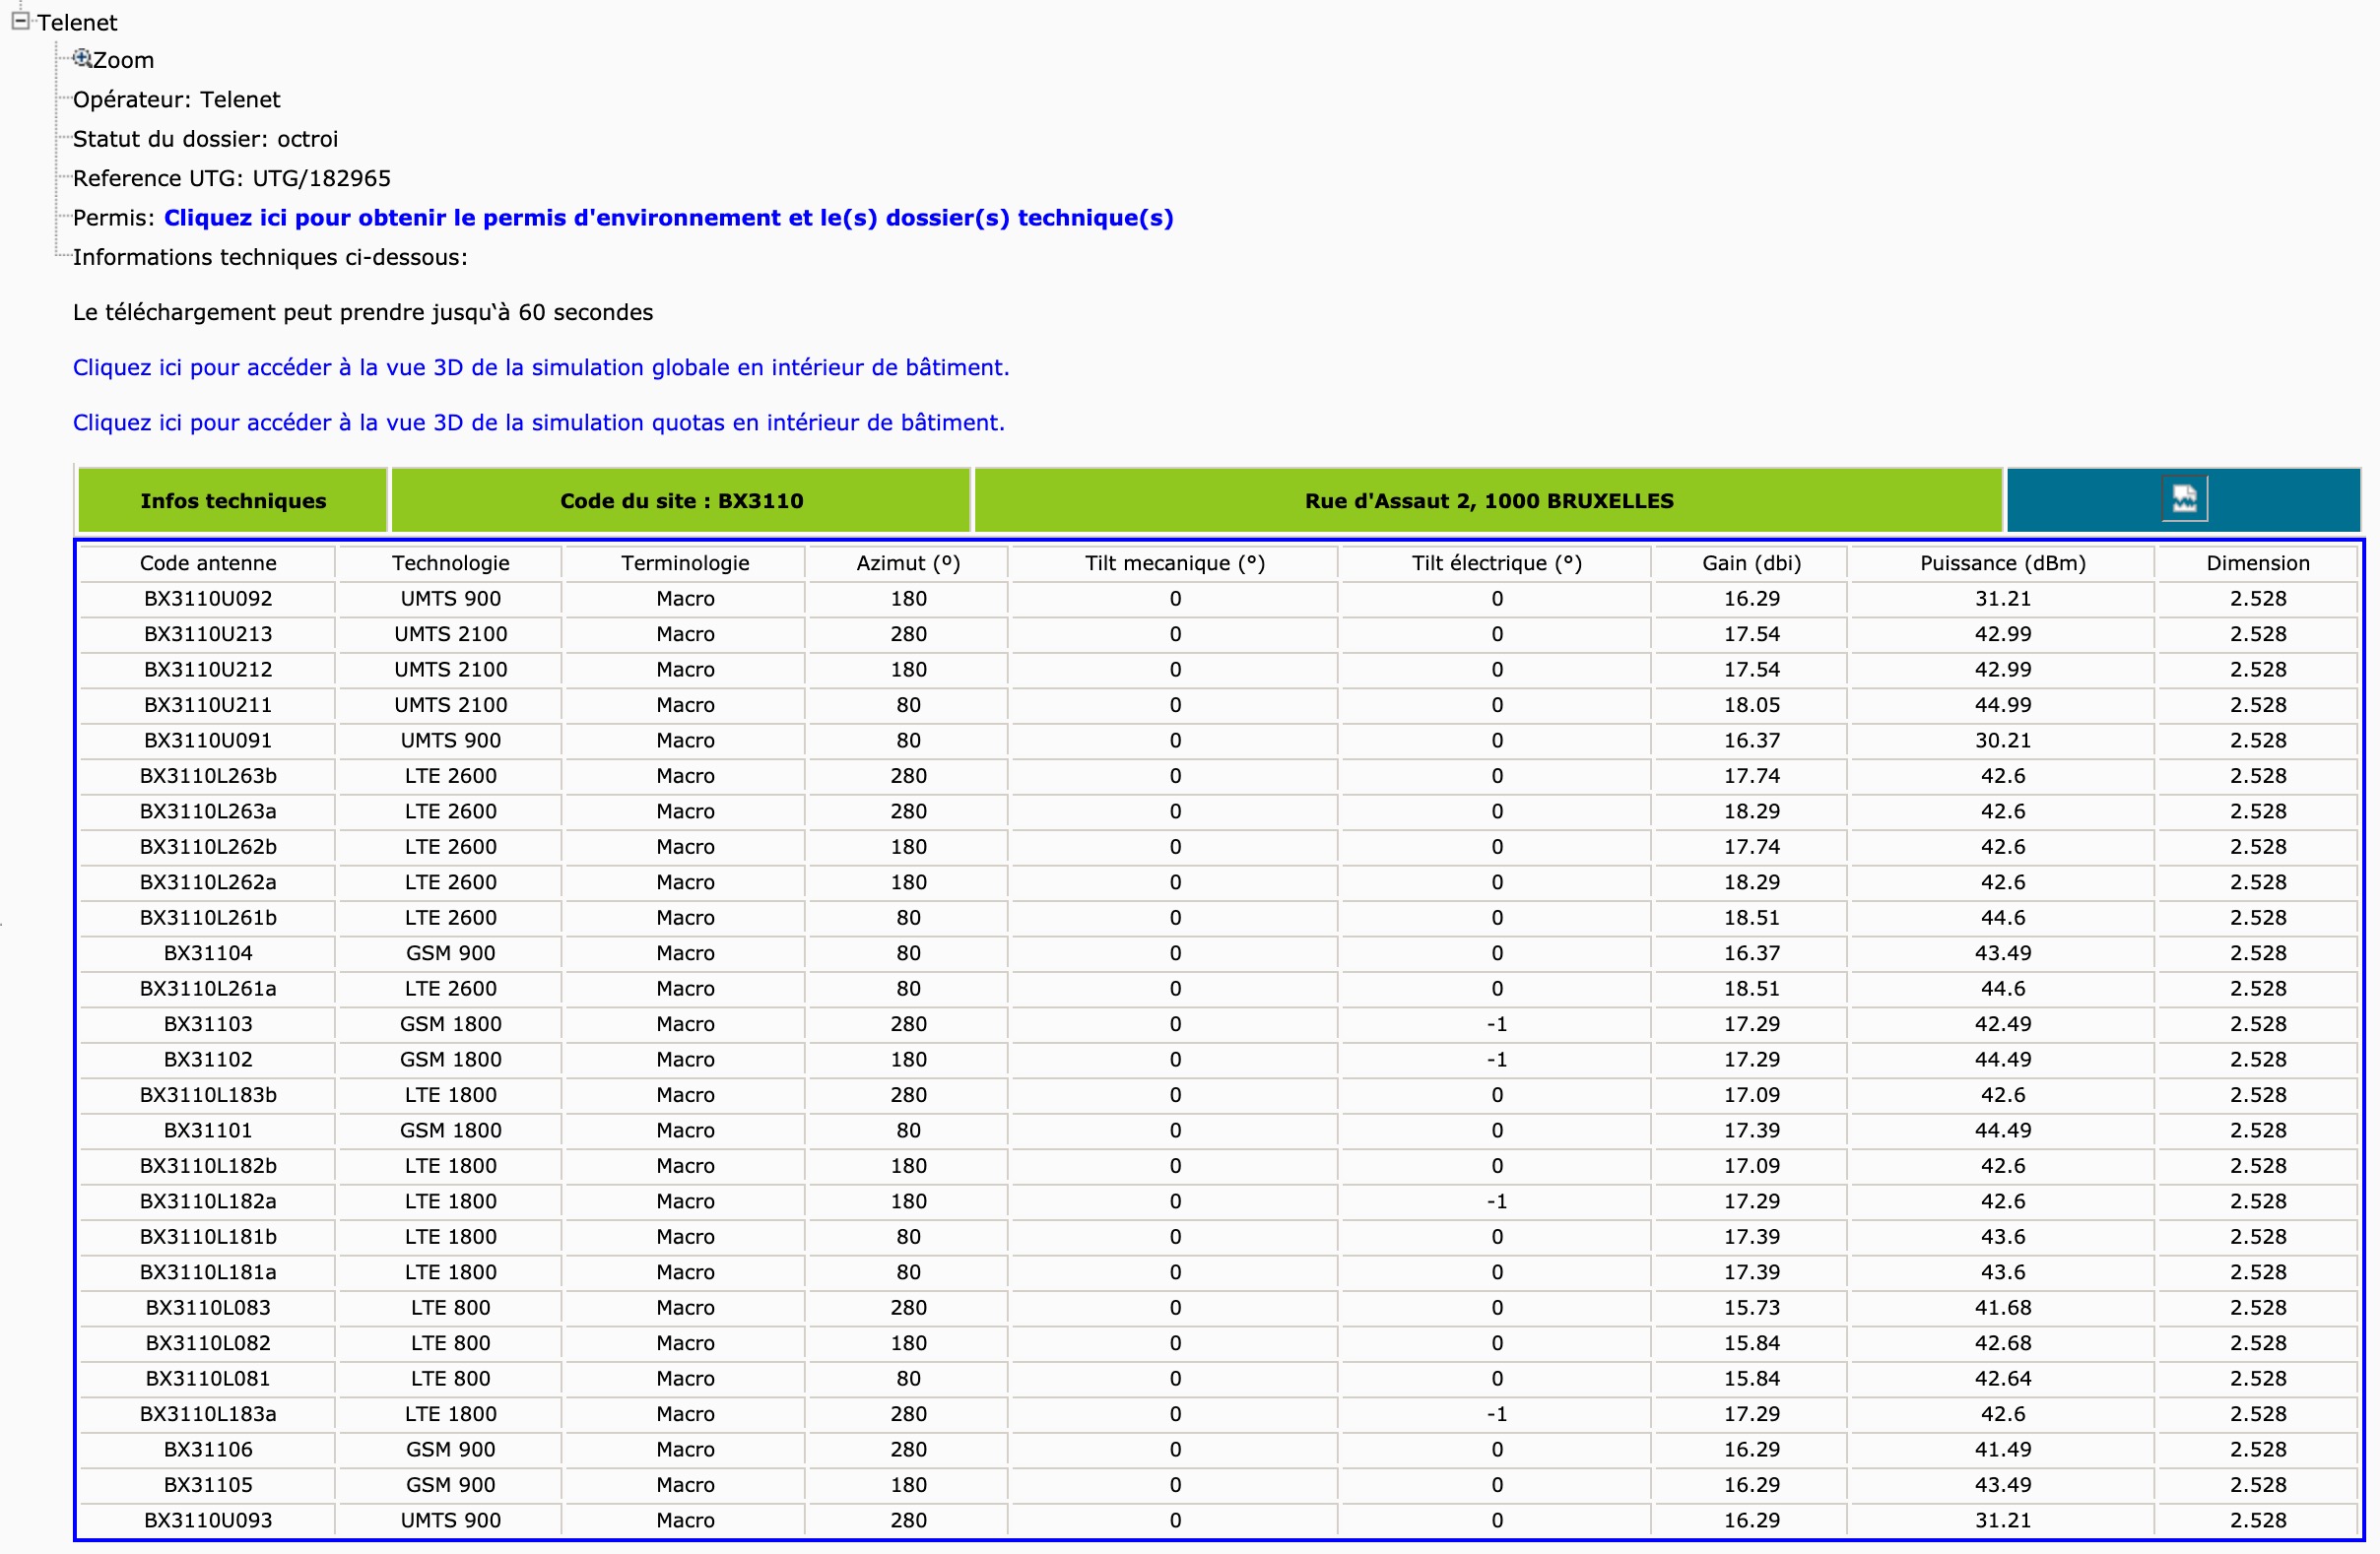Select antenna code BX3110L183a
The height and width of the screenshot is (1554, 2380).
(x=208, y=1415)
